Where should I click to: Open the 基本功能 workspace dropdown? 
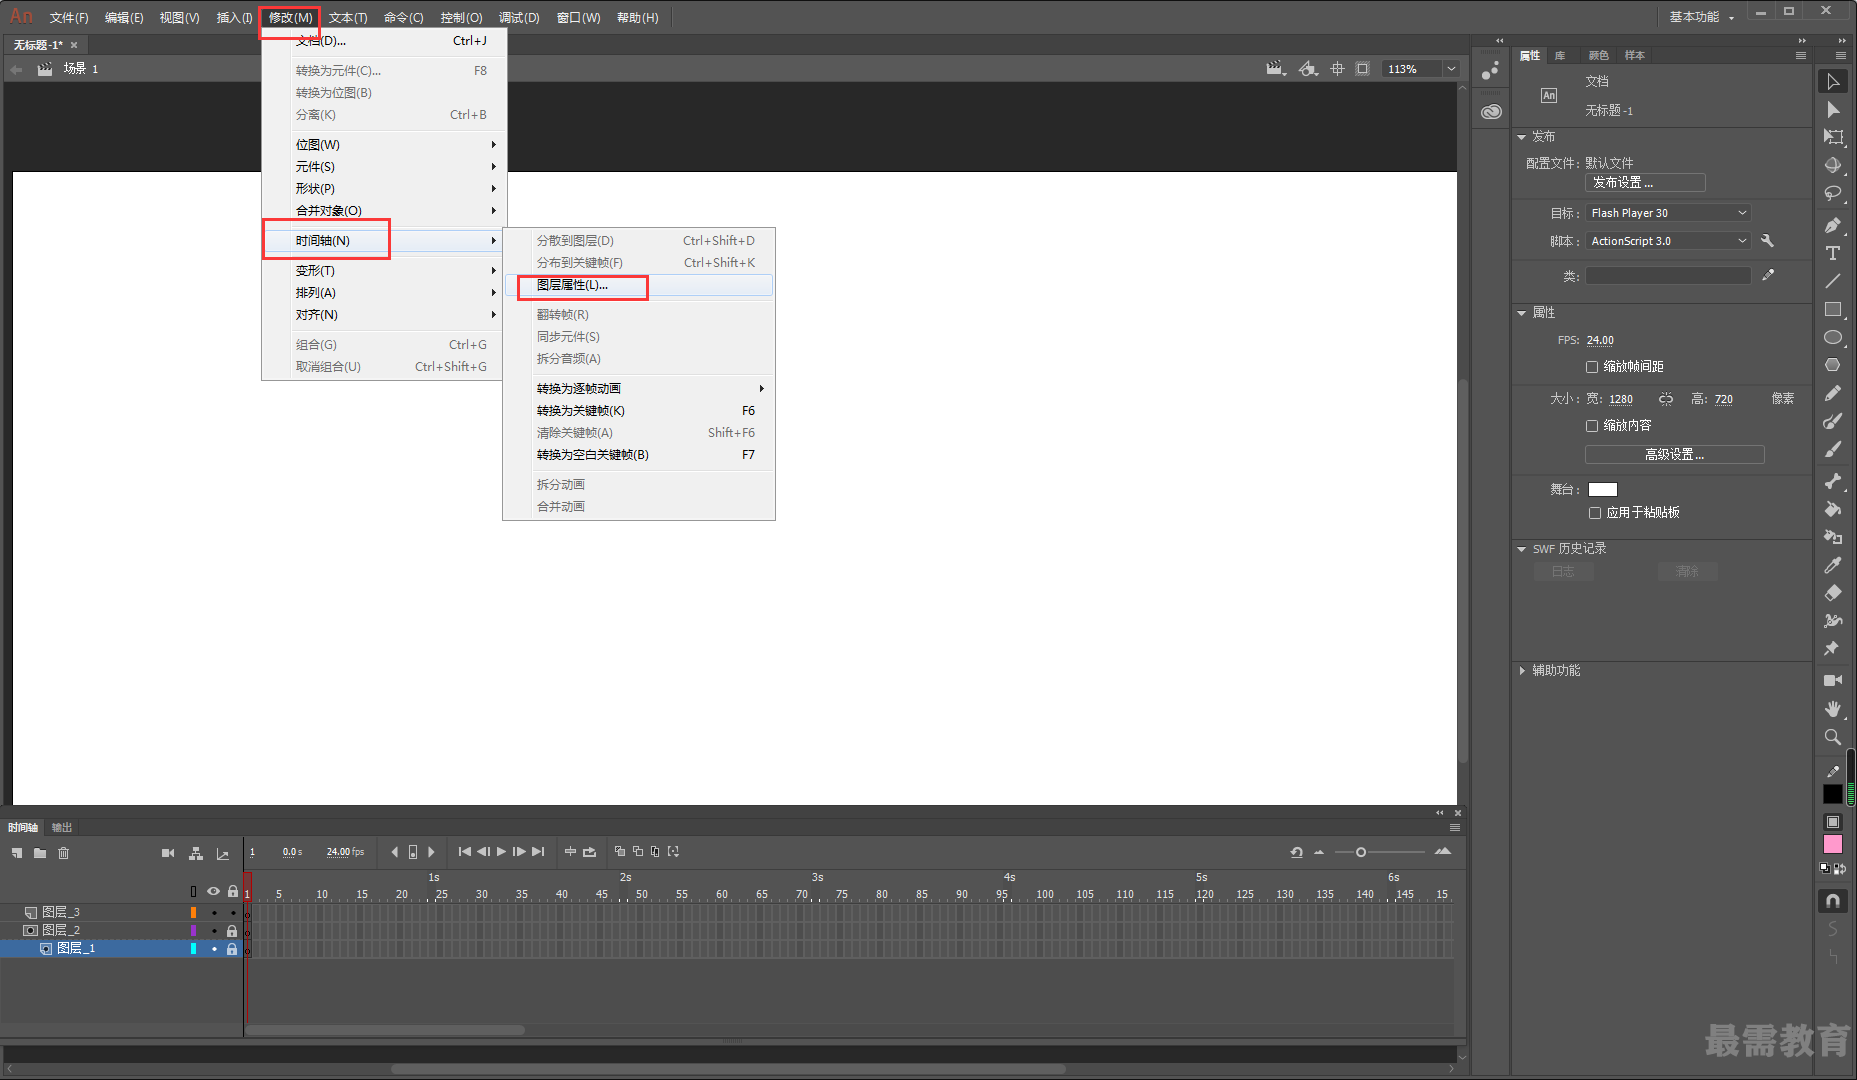coord(1701,17)
